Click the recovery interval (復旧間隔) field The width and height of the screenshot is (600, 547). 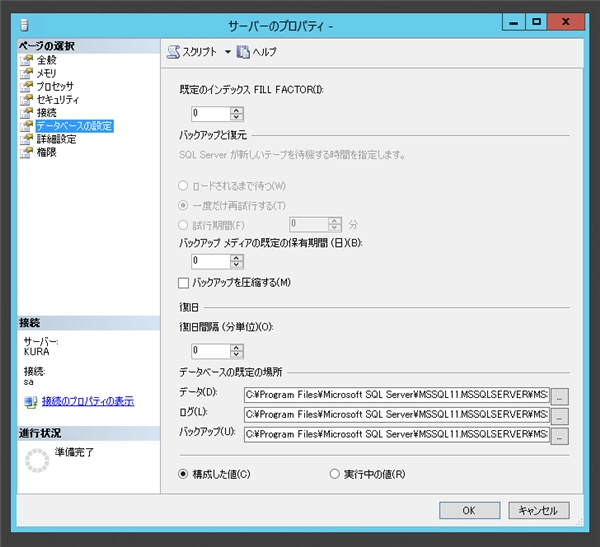tap(211, 351)
